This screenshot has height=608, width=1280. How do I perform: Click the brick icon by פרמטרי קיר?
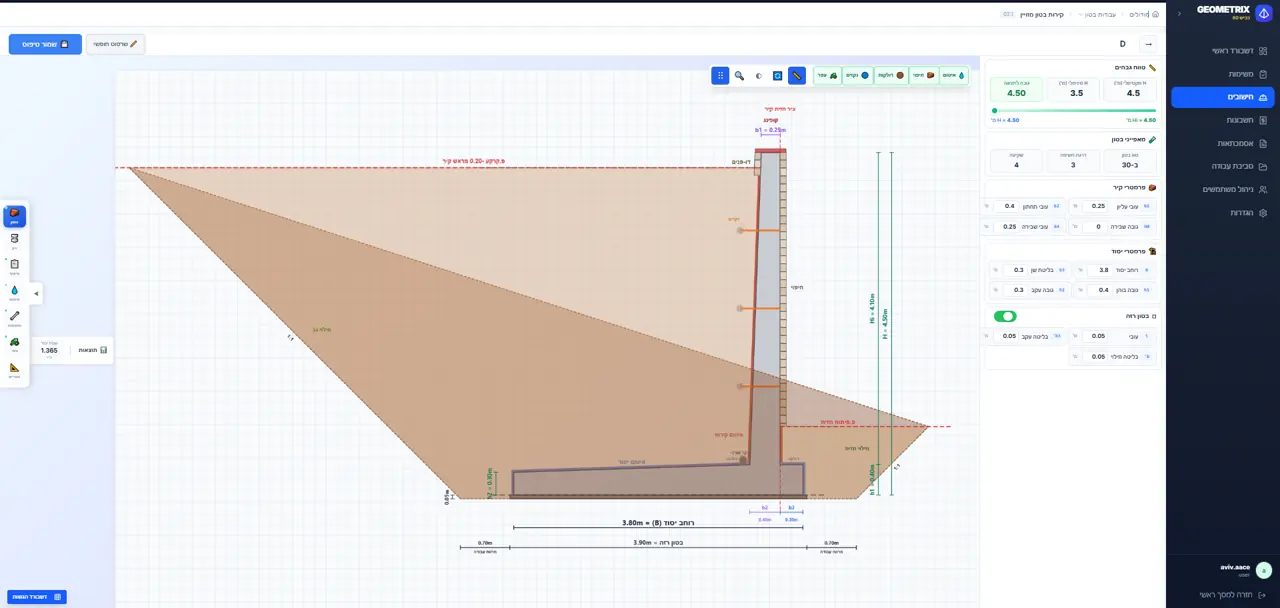[1152, 187]
